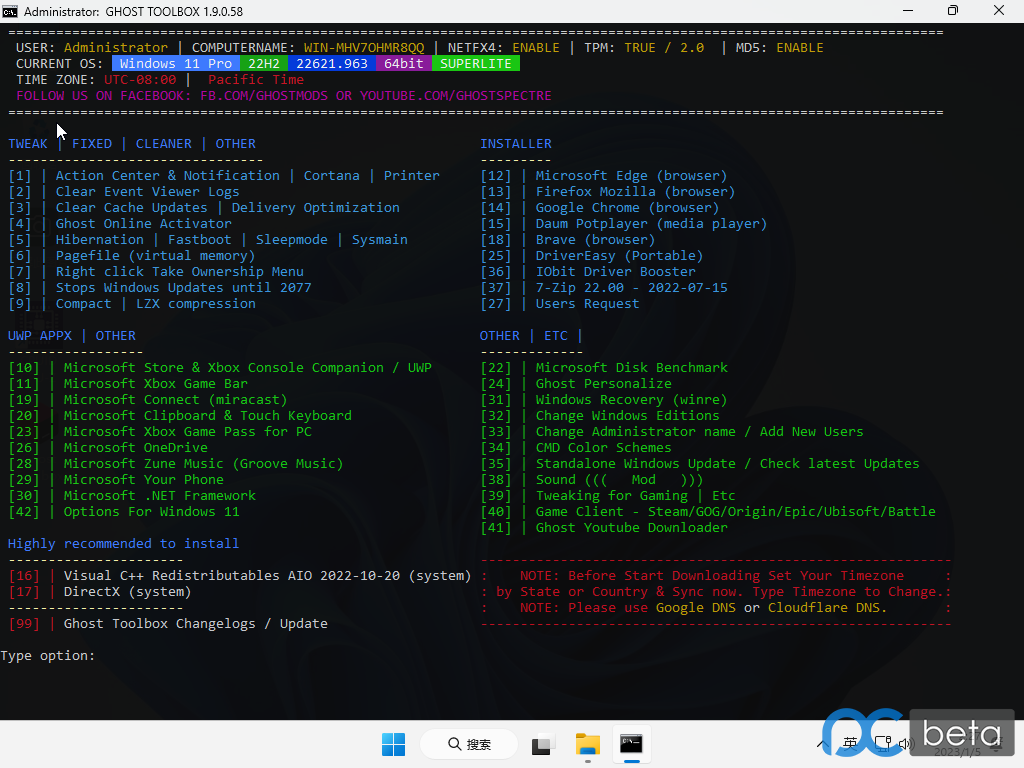Click the 'Type option:' prompt line

(x=48, y=656)
